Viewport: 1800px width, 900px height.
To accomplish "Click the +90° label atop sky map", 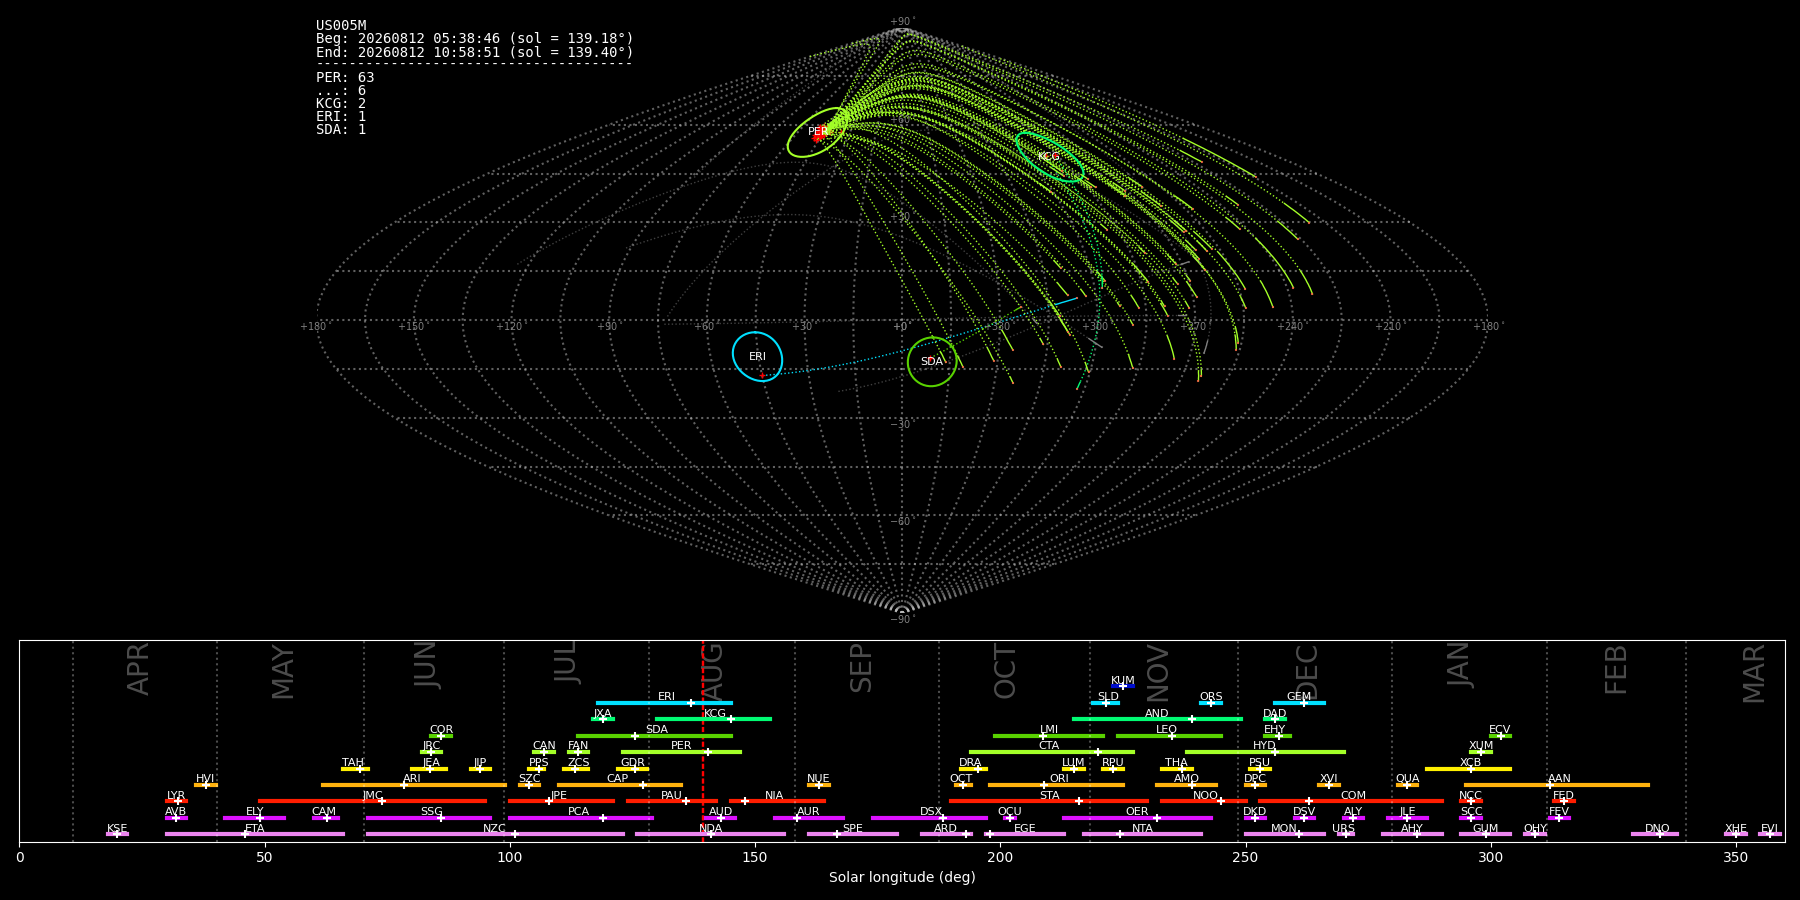I will [902, 21].
